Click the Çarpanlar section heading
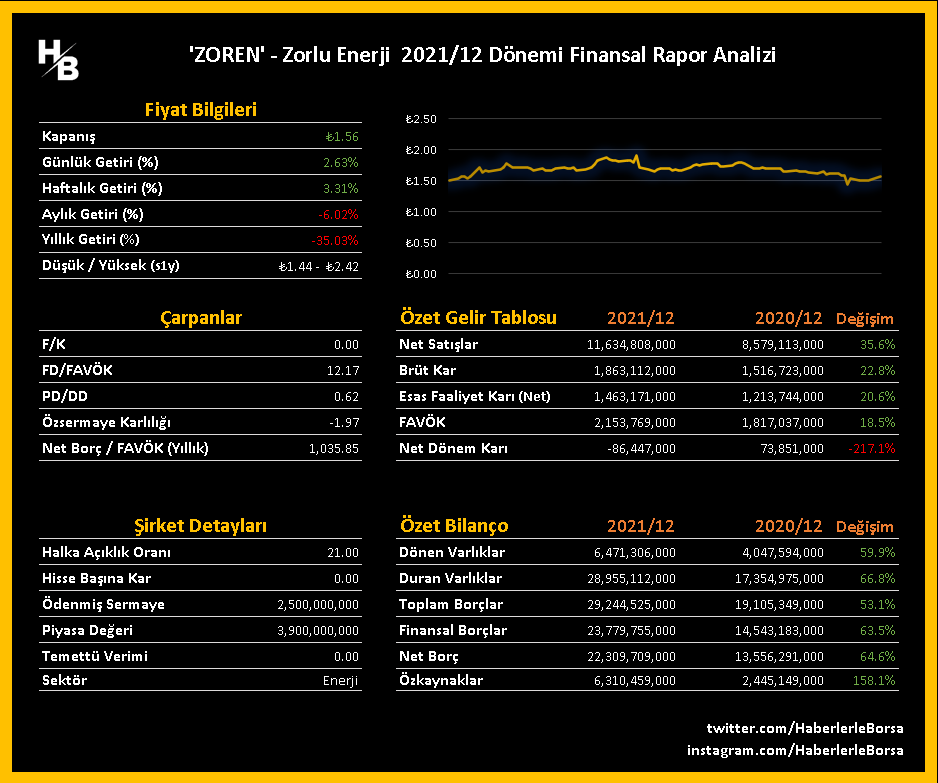 tap(200, 318)
